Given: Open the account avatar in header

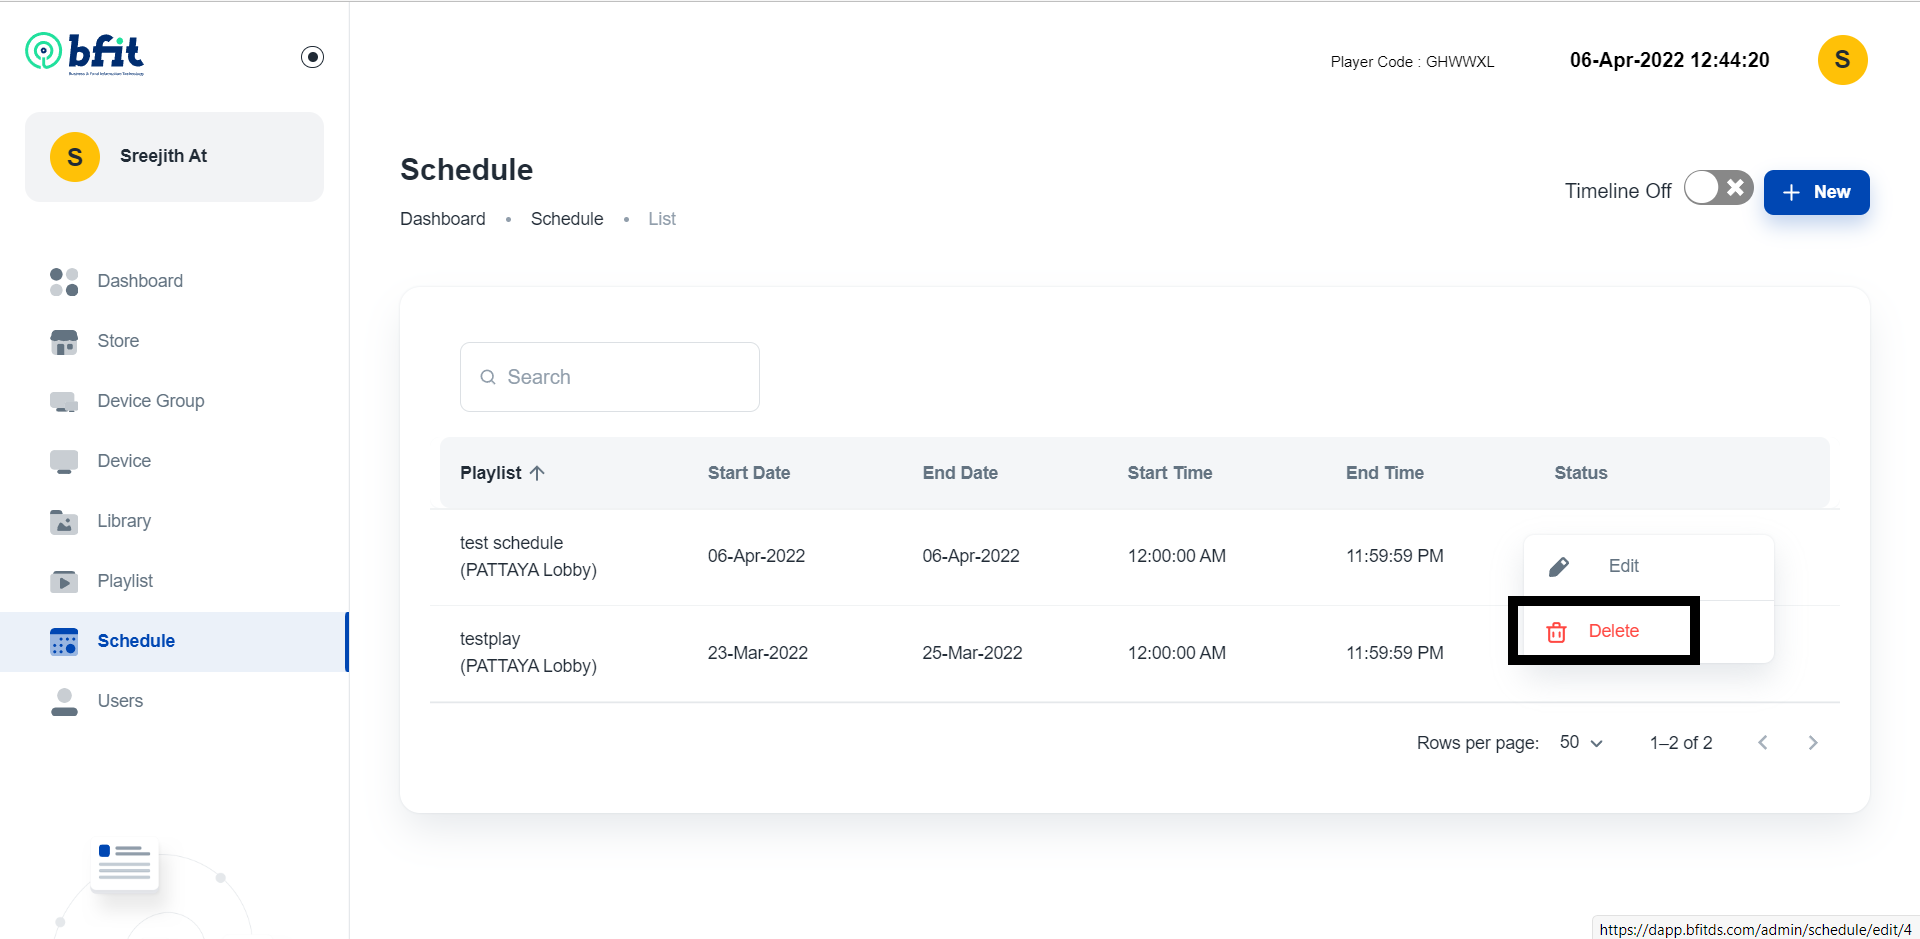Looking at the screenshot, I should (x=1842, y=60).
